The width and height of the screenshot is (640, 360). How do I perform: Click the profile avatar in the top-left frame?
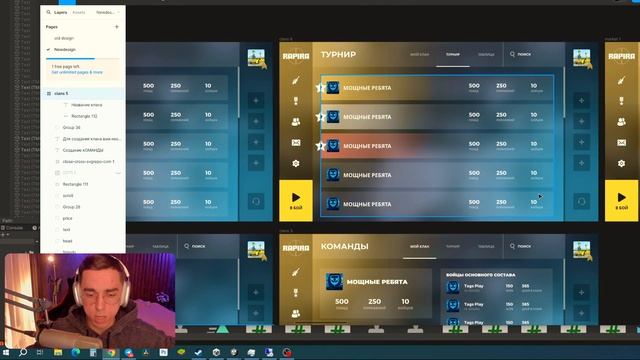[x=256, y=58]
